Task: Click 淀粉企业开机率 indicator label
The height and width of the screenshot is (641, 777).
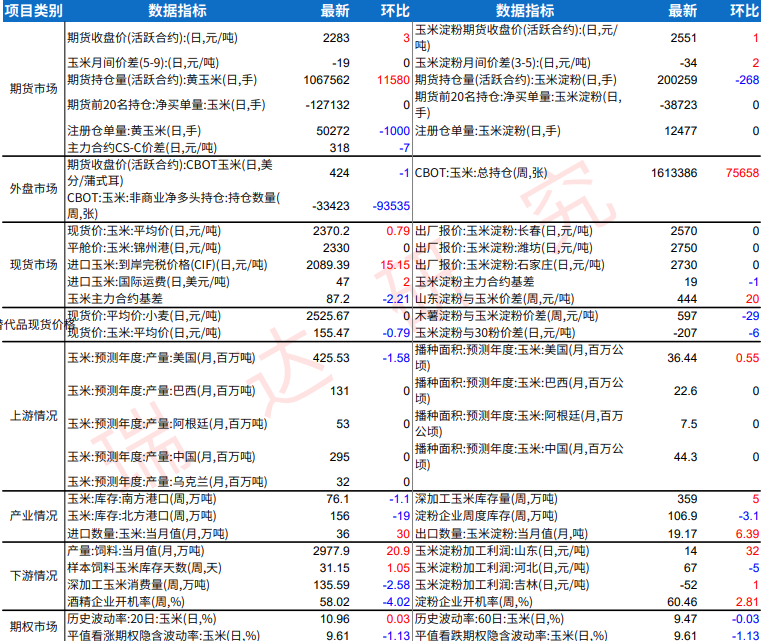Action: [474, 602]
